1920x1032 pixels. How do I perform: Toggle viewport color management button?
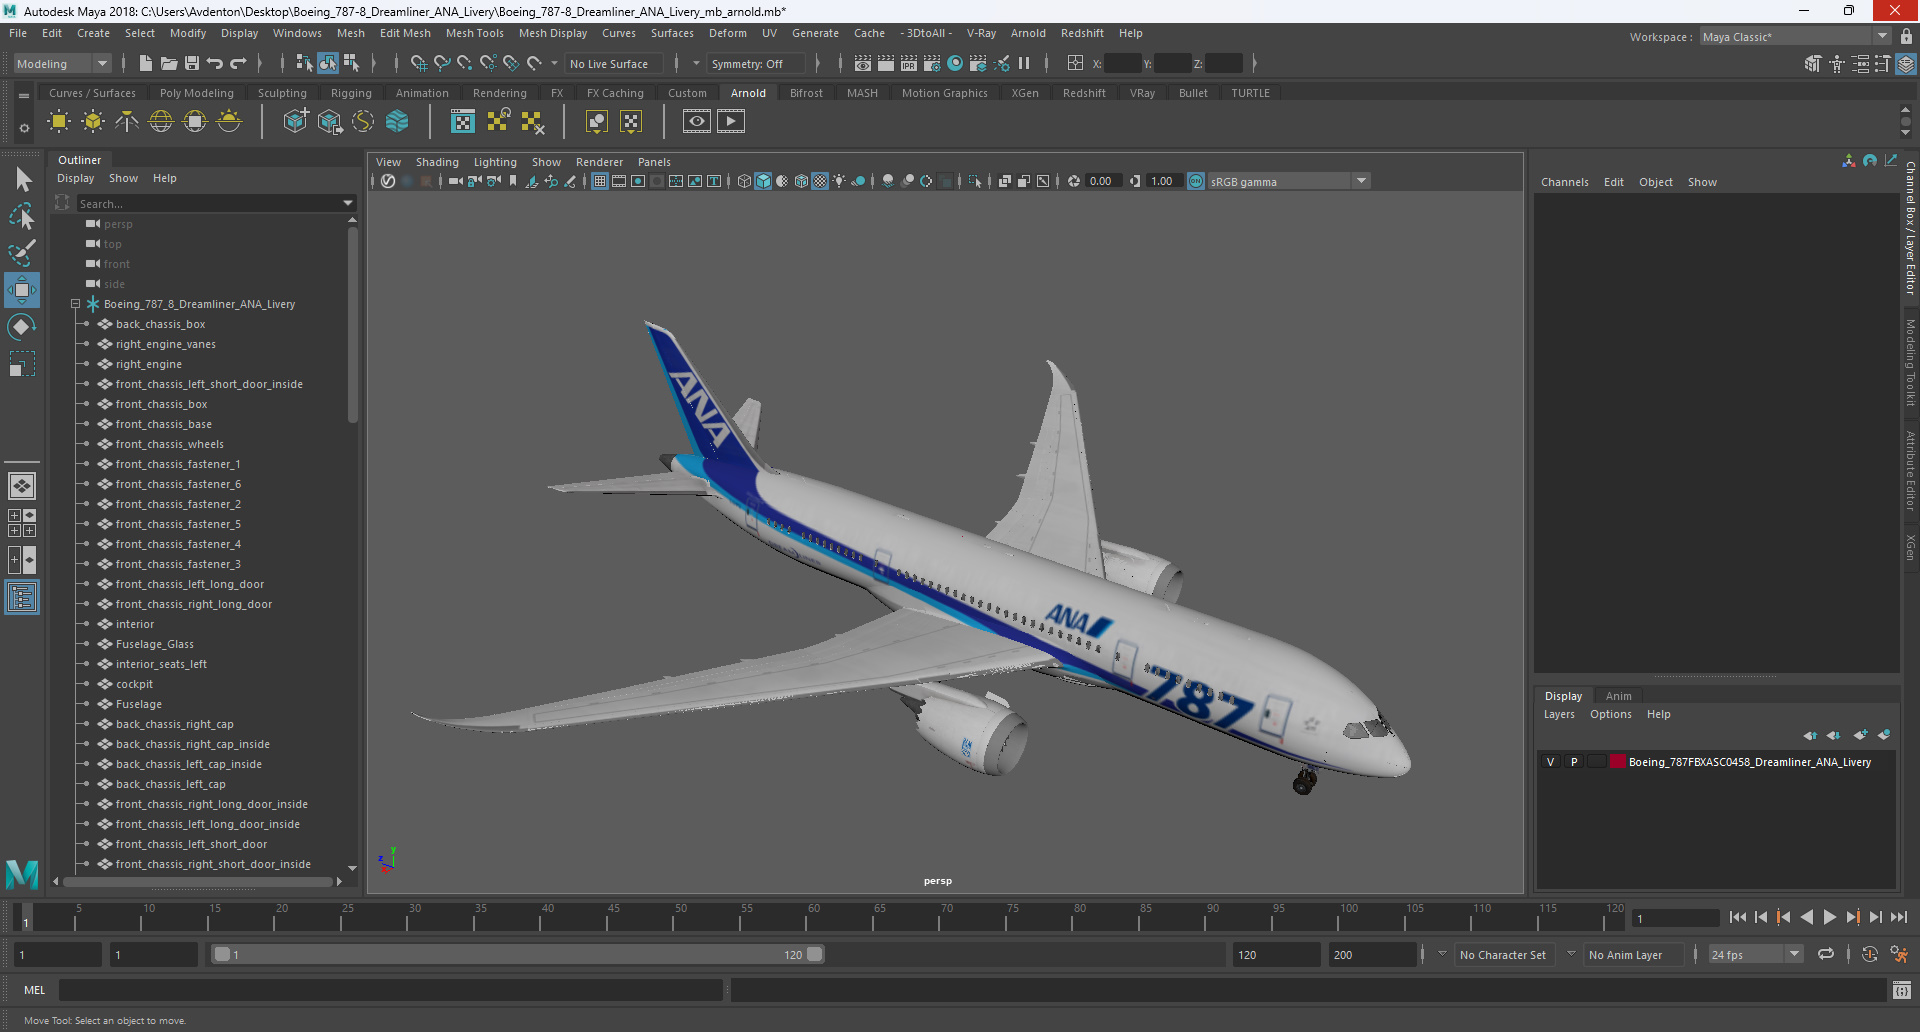(x=1196, y=181)
